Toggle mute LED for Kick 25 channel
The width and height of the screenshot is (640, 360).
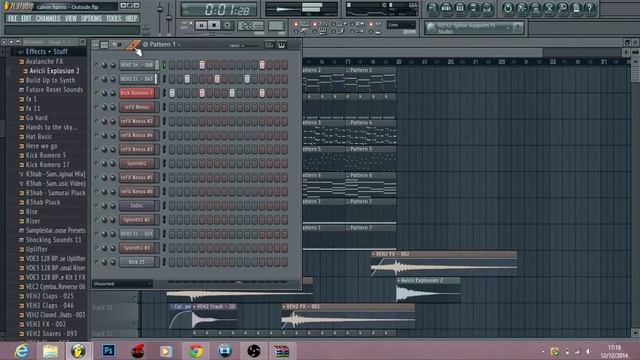(97, 262)
